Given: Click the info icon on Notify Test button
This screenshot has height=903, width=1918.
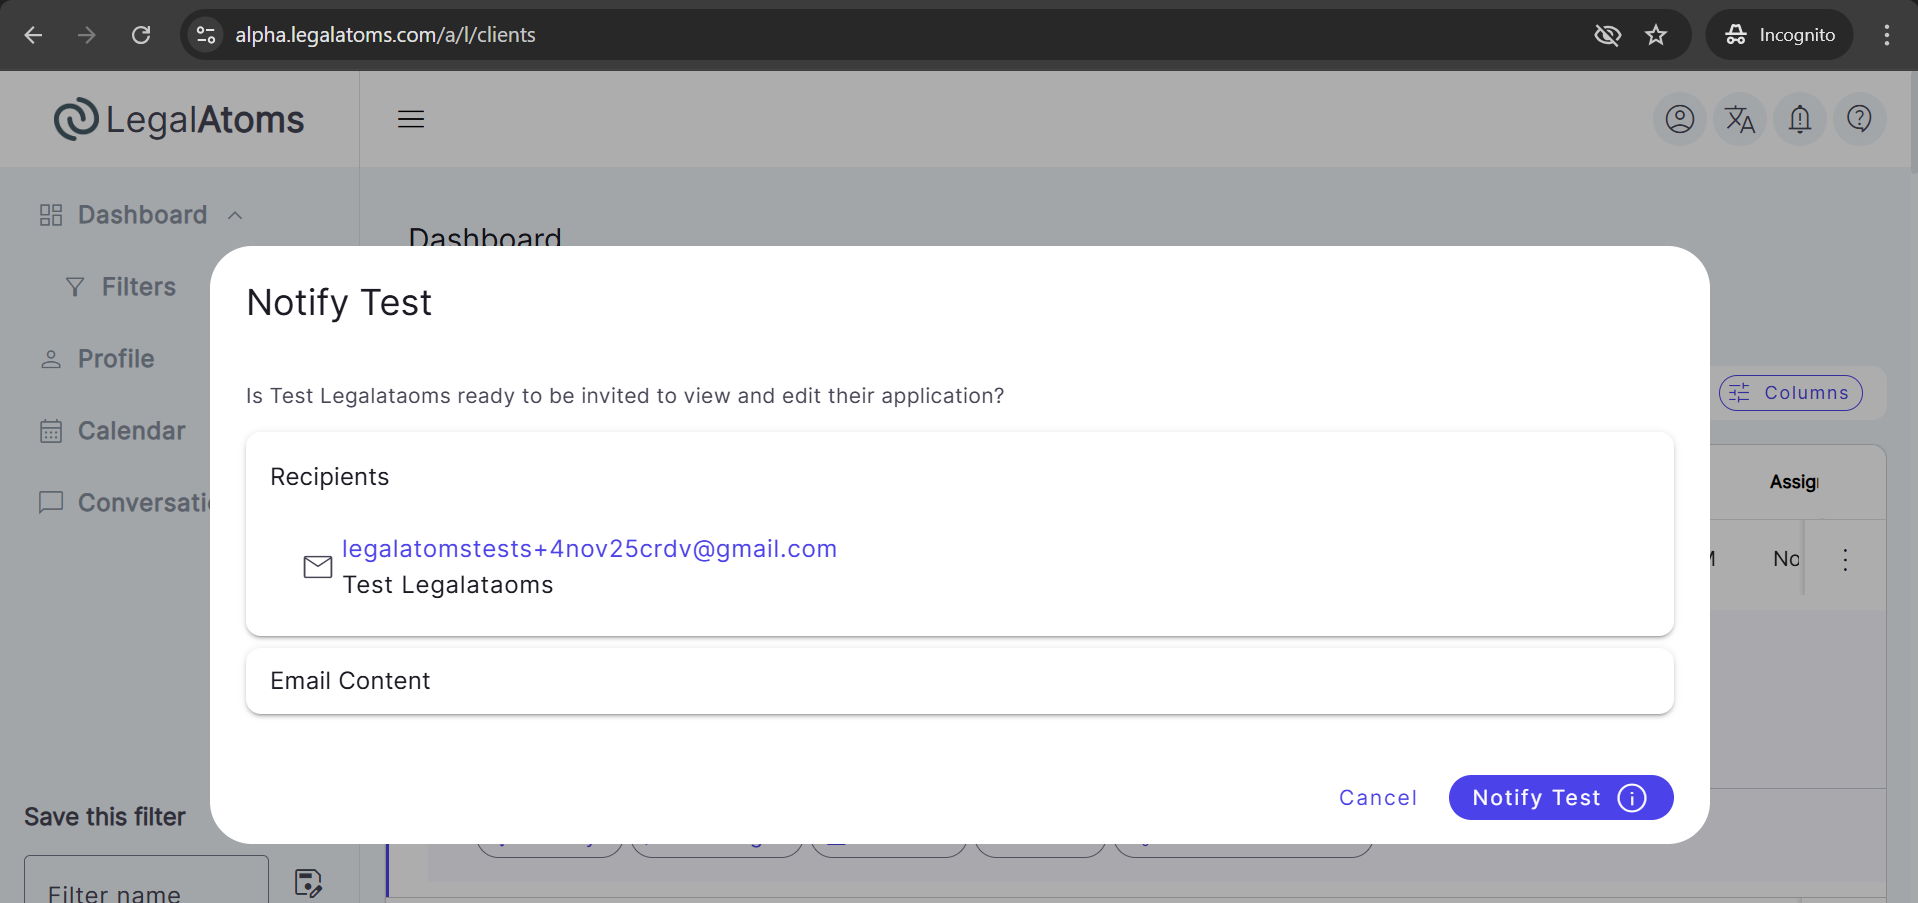Looking at the screenshot, I should 1631,798.
